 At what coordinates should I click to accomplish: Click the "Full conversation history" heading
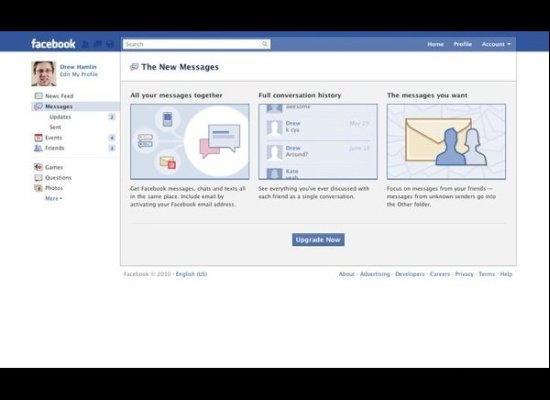click(300, 95)
